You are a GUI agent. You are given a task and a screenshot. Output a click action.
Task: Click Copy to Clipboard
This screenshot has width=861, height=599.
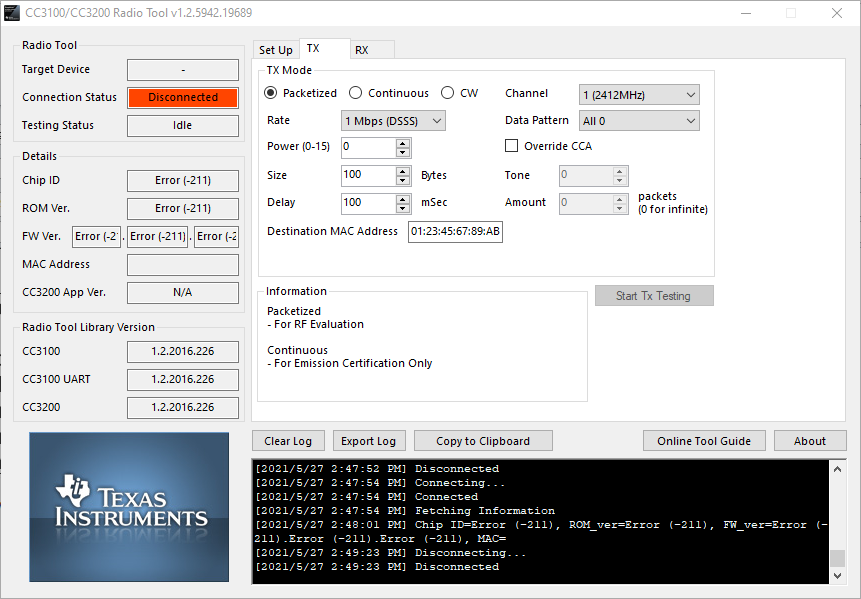[483, 441]
